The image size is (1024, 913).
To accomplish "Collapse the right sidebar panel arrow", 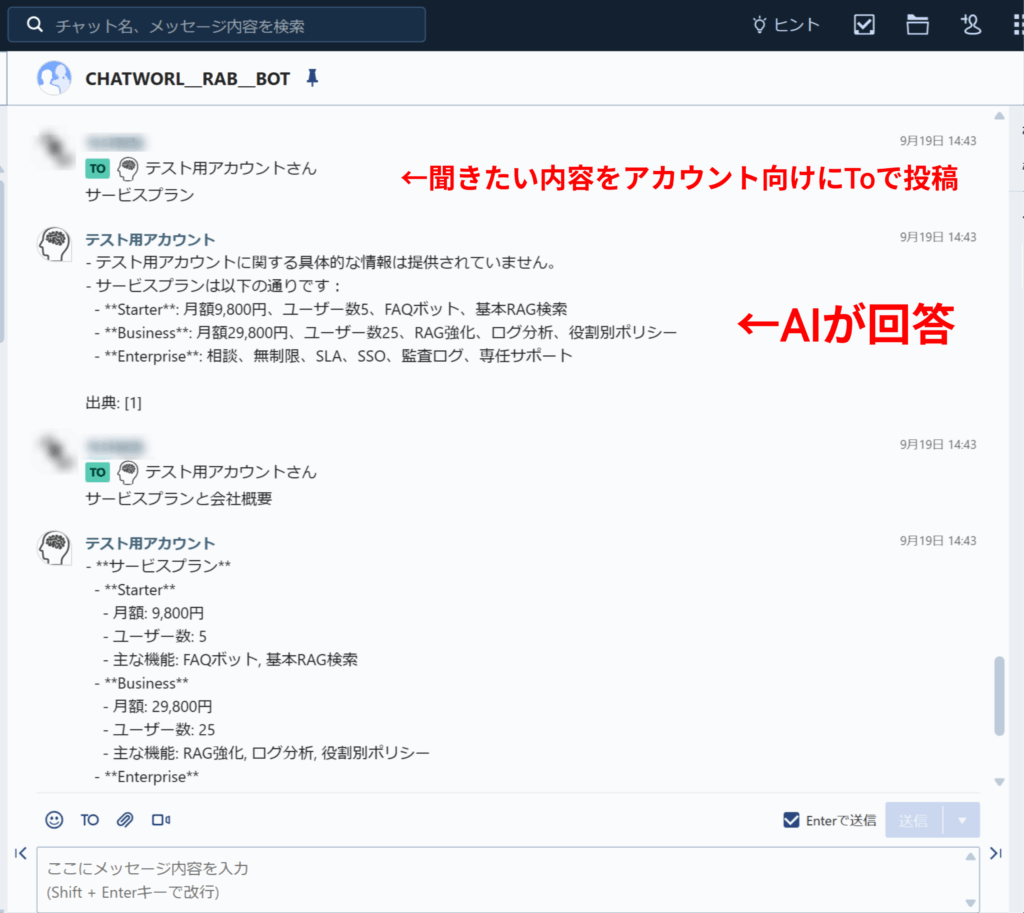I will coord(995,853).
